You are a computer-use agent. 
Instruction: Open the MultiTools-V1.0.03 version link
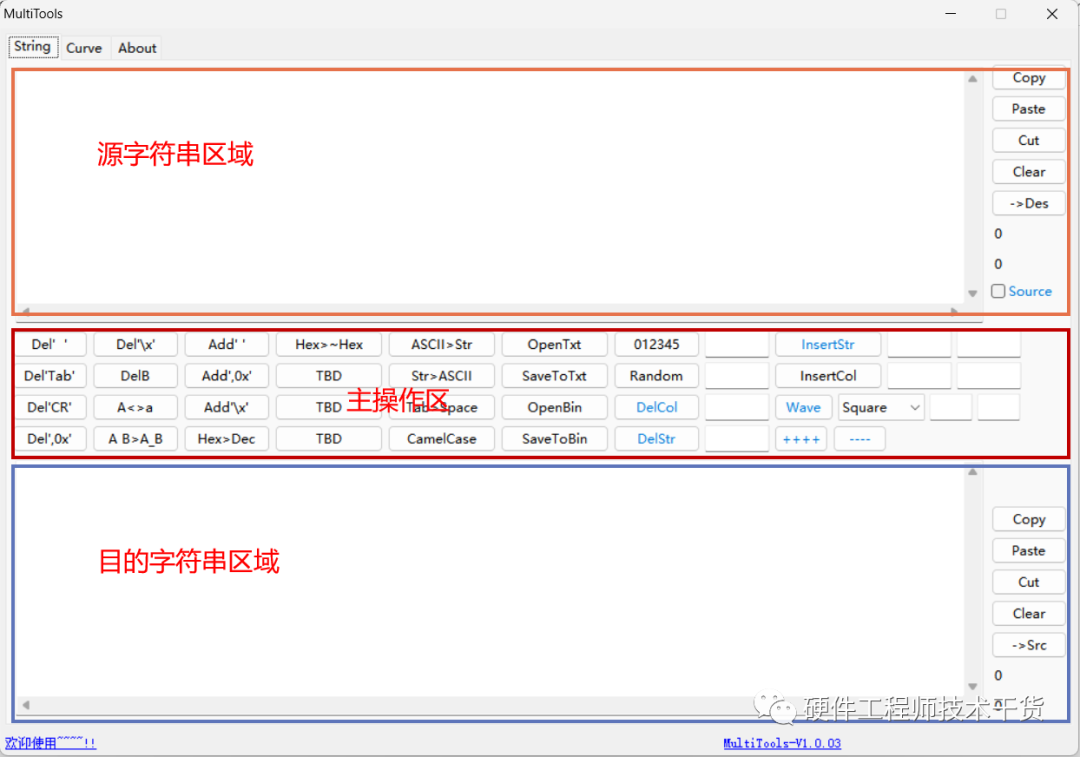point(782,743)
